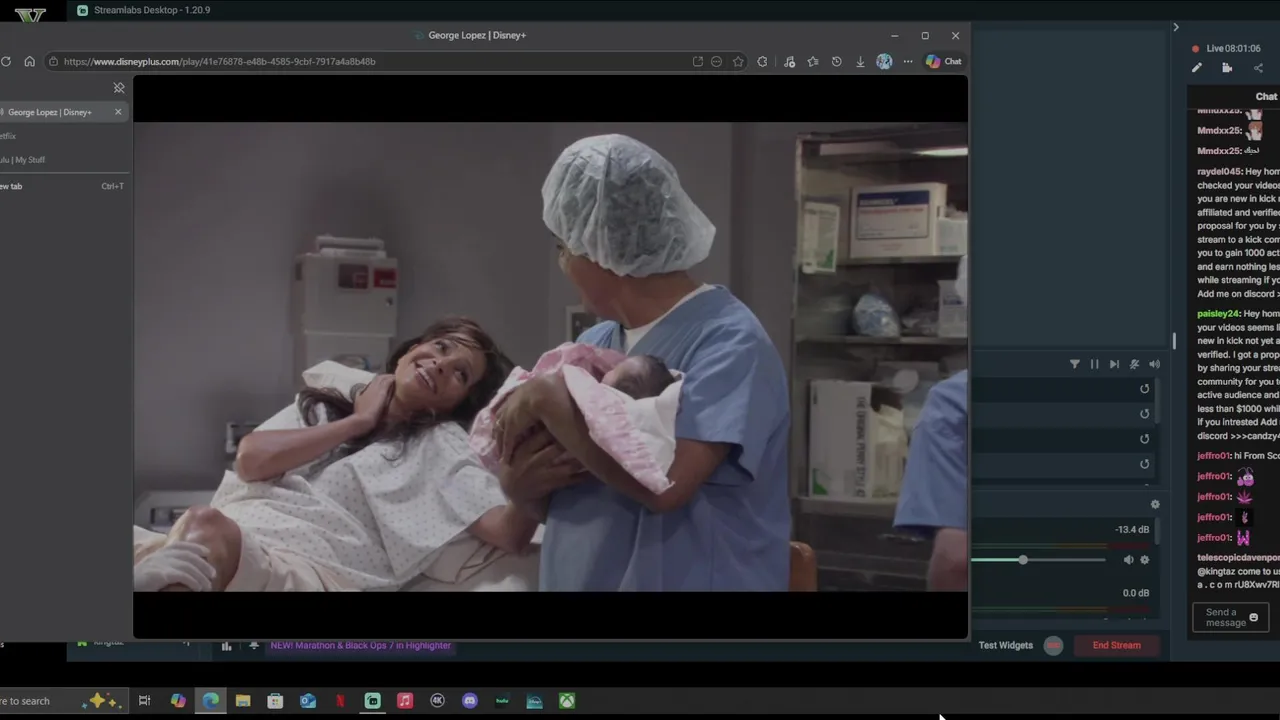The image size is (1280, 720).
Task: Adjust the mixer volume slider handle
Action: point(1023,560)
